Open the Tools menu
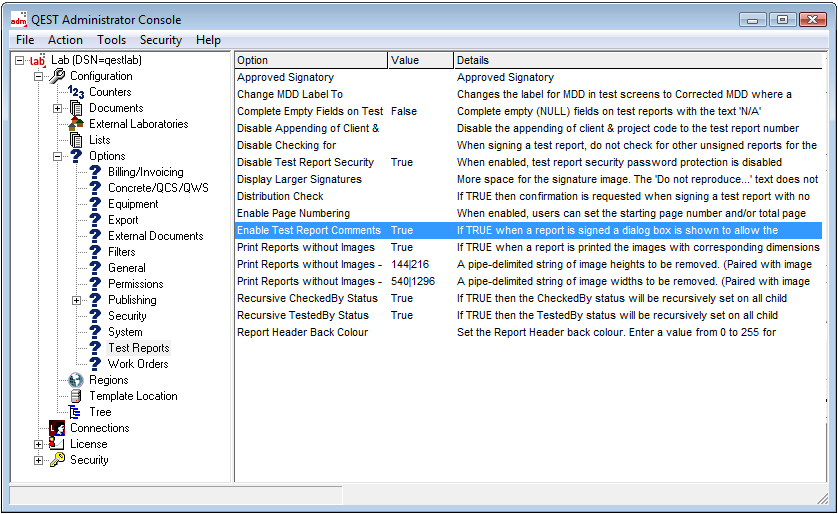Viewport: 838px width, 514px height. click(x=111, y=40)
